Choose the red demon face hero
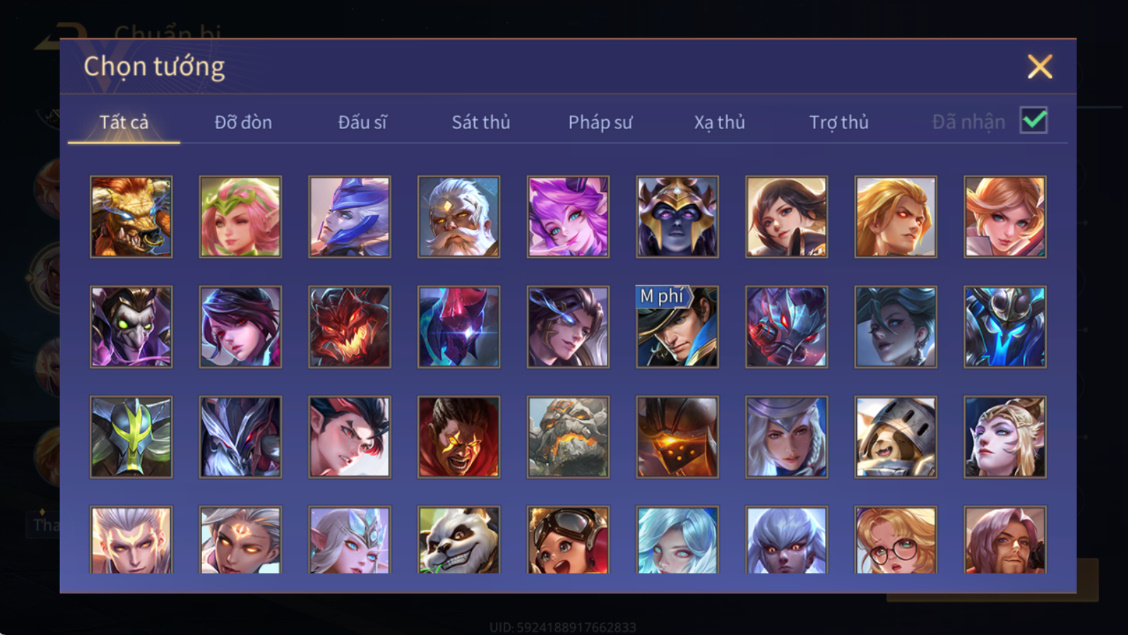Image resolution: width=1128 pixels, height=635 pixels. [x=350, y=326]
